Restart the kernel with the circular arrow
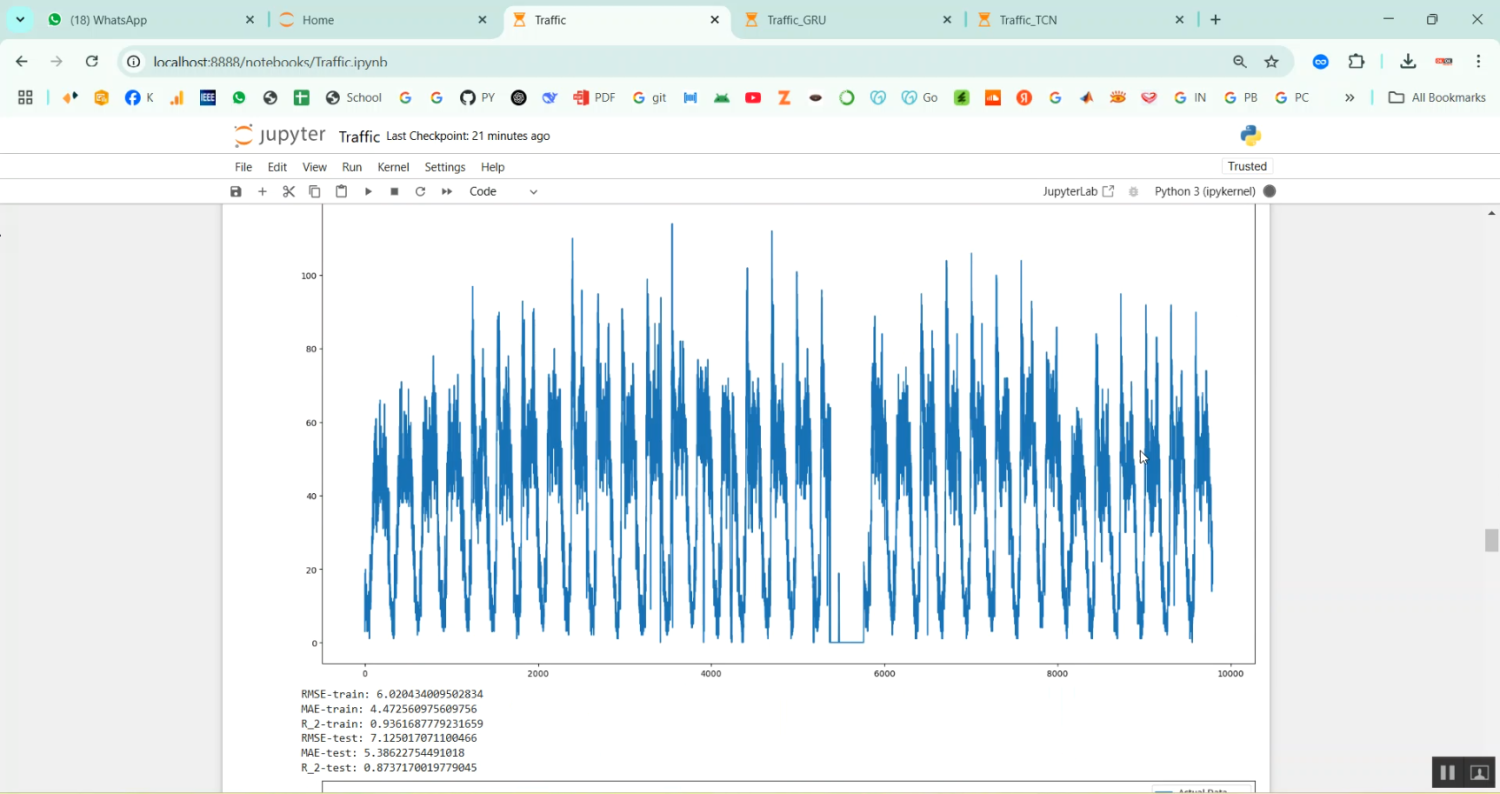This screenshot has width=1500, height=794. click(x=420, y=191)
